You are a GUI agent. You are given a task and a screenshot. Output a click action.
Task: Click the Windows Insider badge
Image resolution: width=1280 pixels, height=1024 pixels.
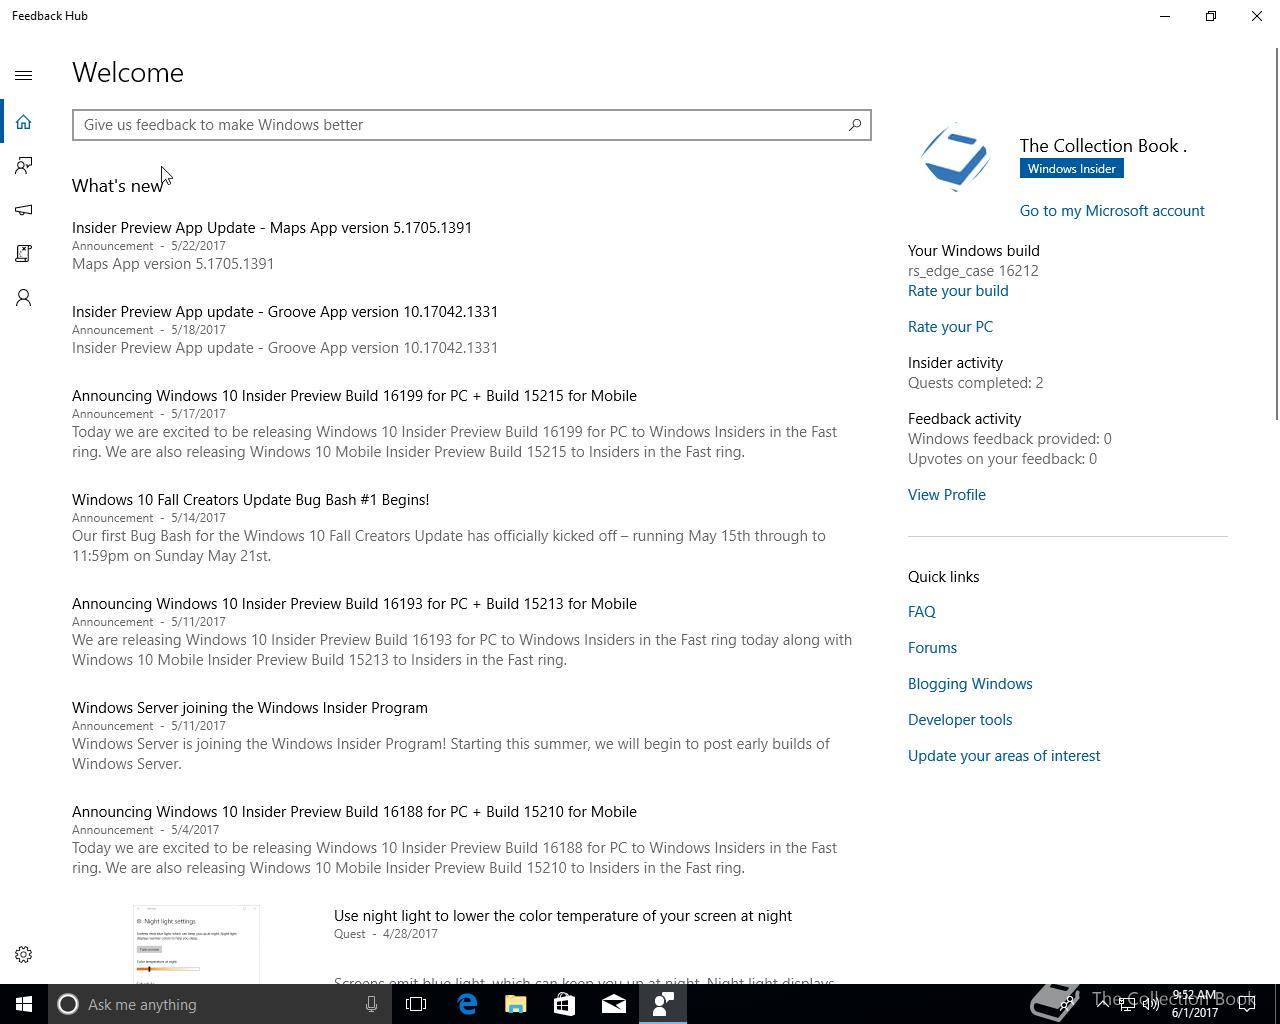point(1071,169)
